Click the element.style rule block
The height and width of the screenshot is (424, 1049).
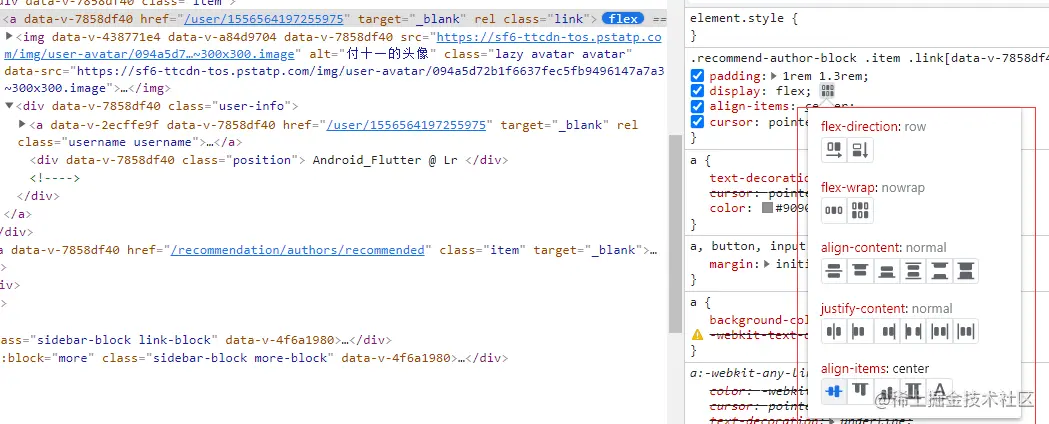(x=744, y=27)
